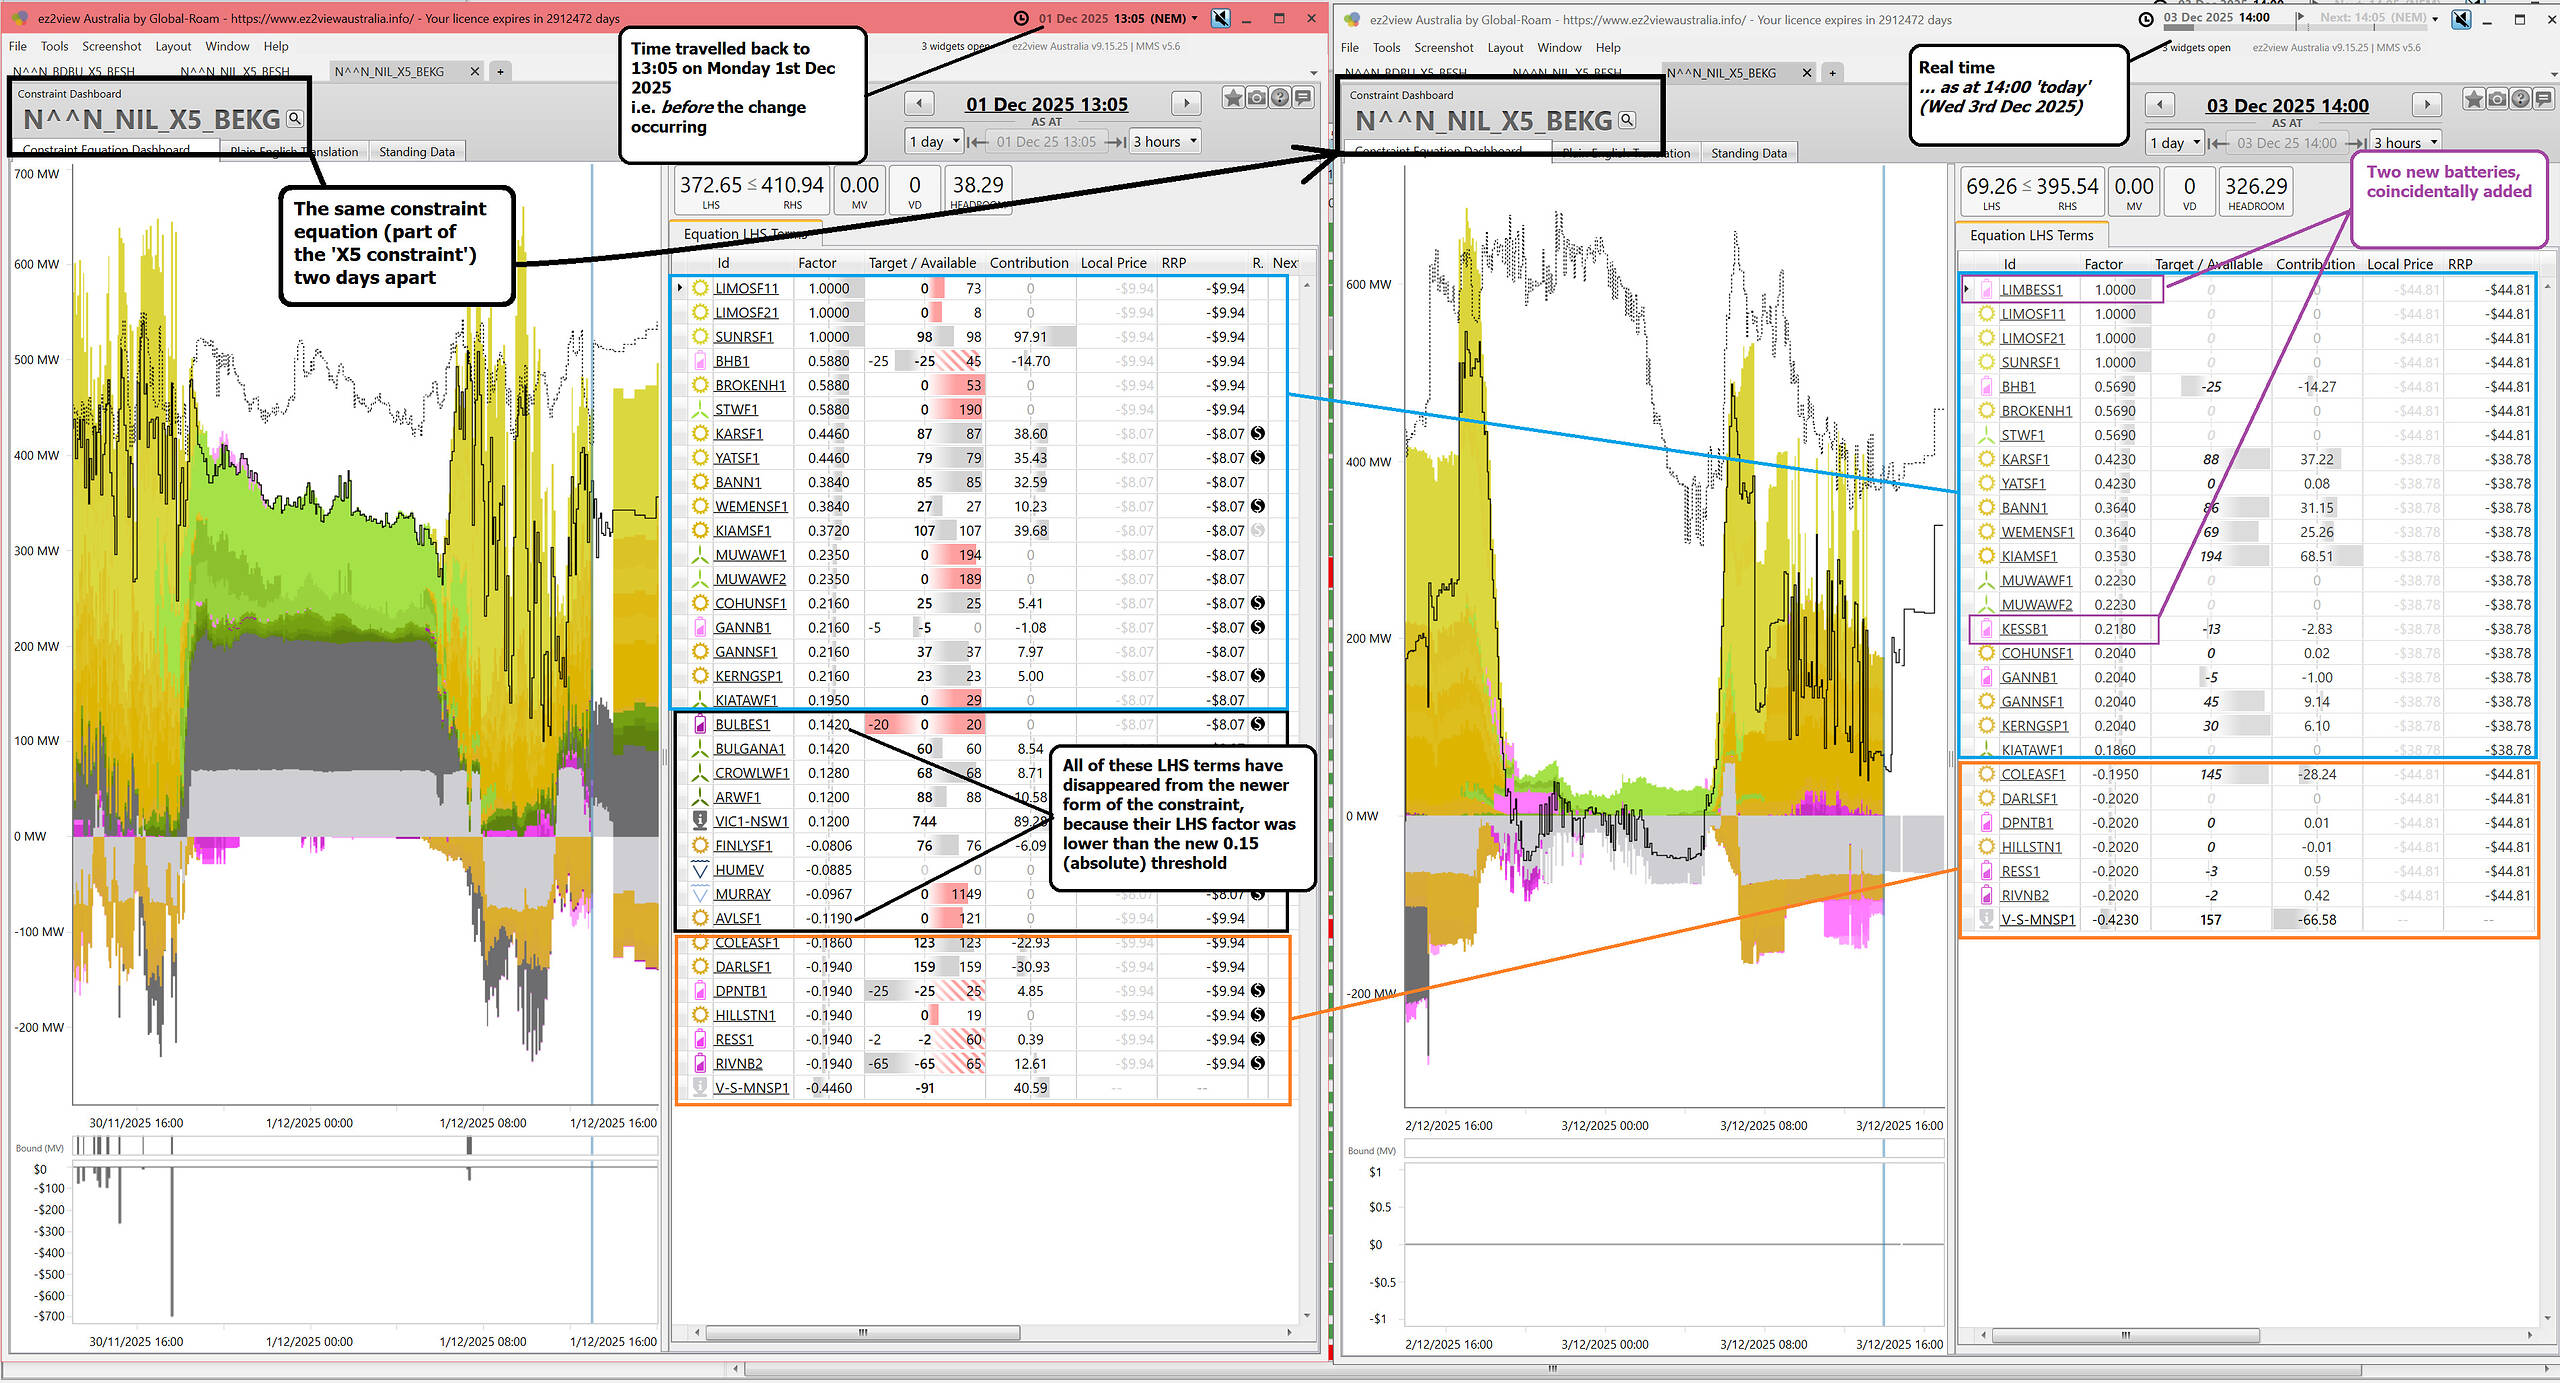Step back one interval in left window
Image resolution: width=2560 pixels, height=1383 pixels.
coord(919,103)
